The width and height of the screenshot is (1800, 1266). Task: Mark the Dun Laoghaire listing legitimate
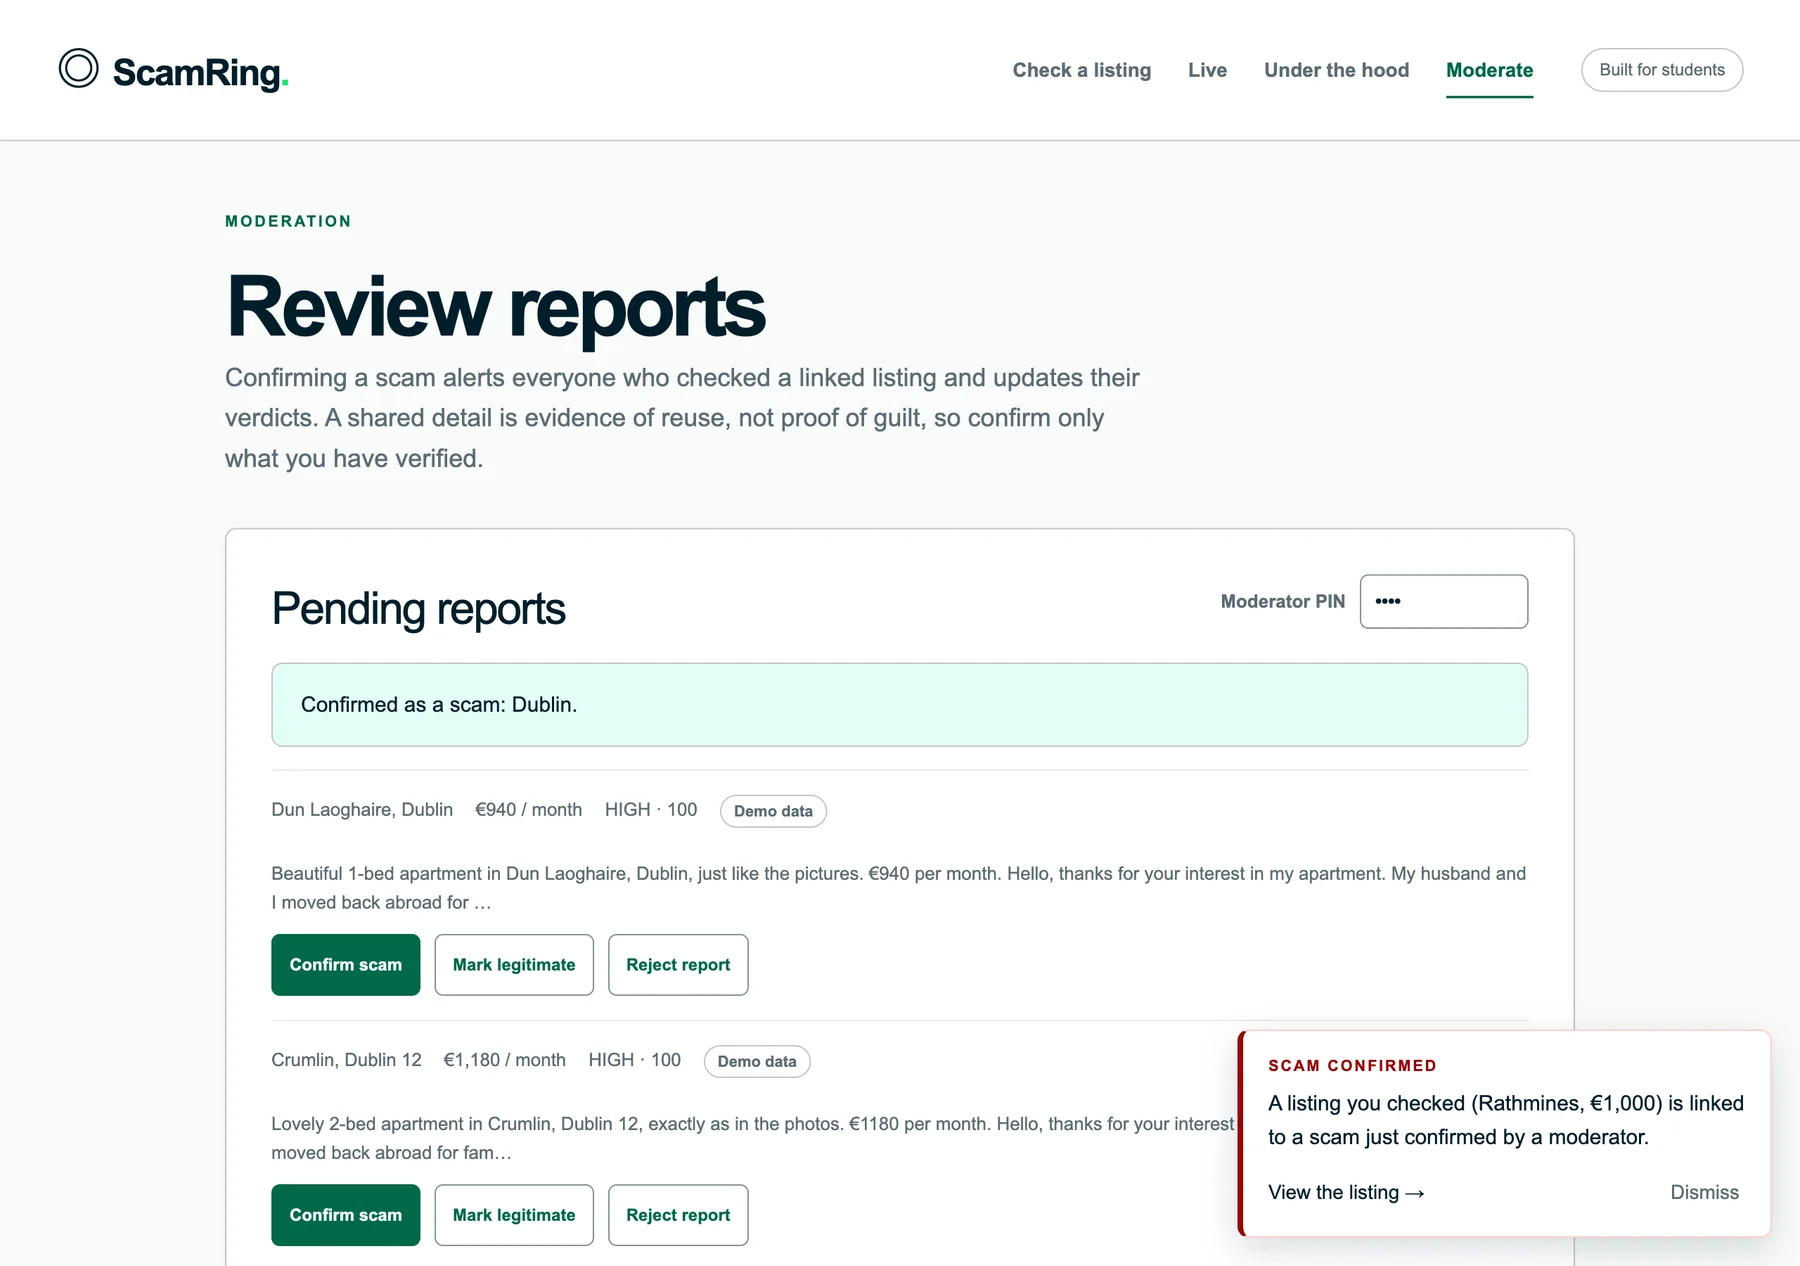[x=514, y=964]
